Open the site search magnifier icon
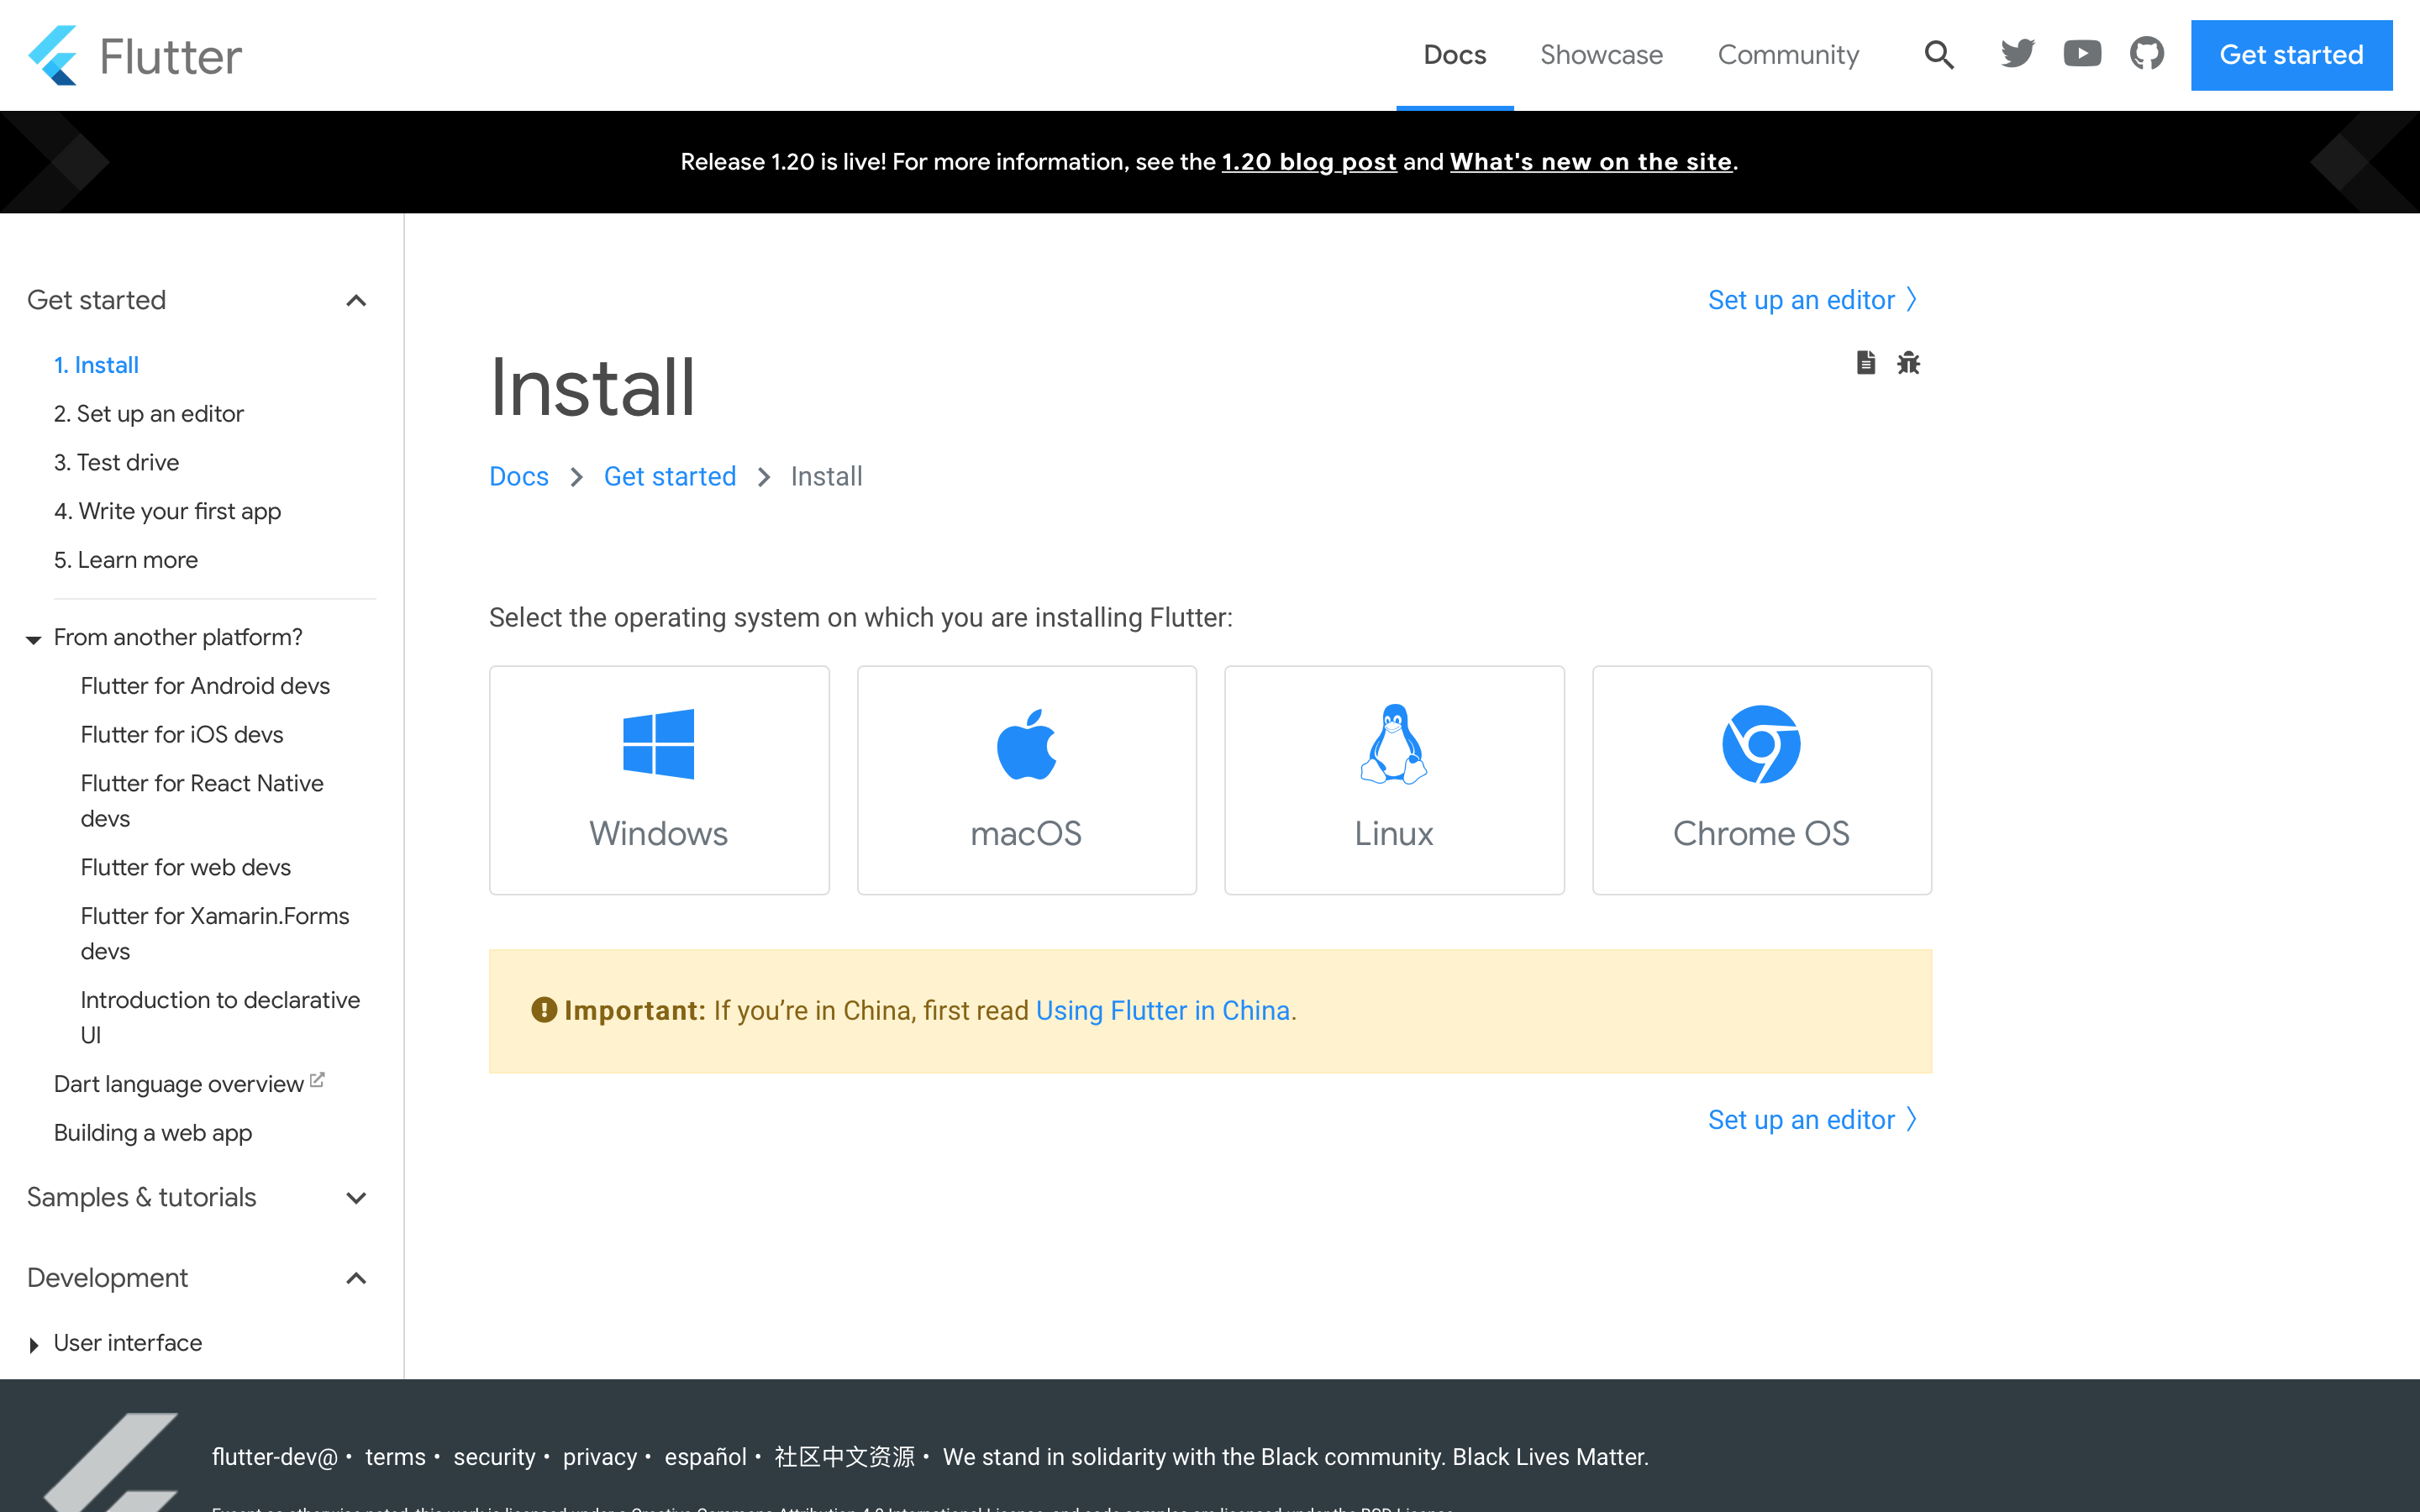This screenshot has width=2420, height=1512. point(1939,55)
